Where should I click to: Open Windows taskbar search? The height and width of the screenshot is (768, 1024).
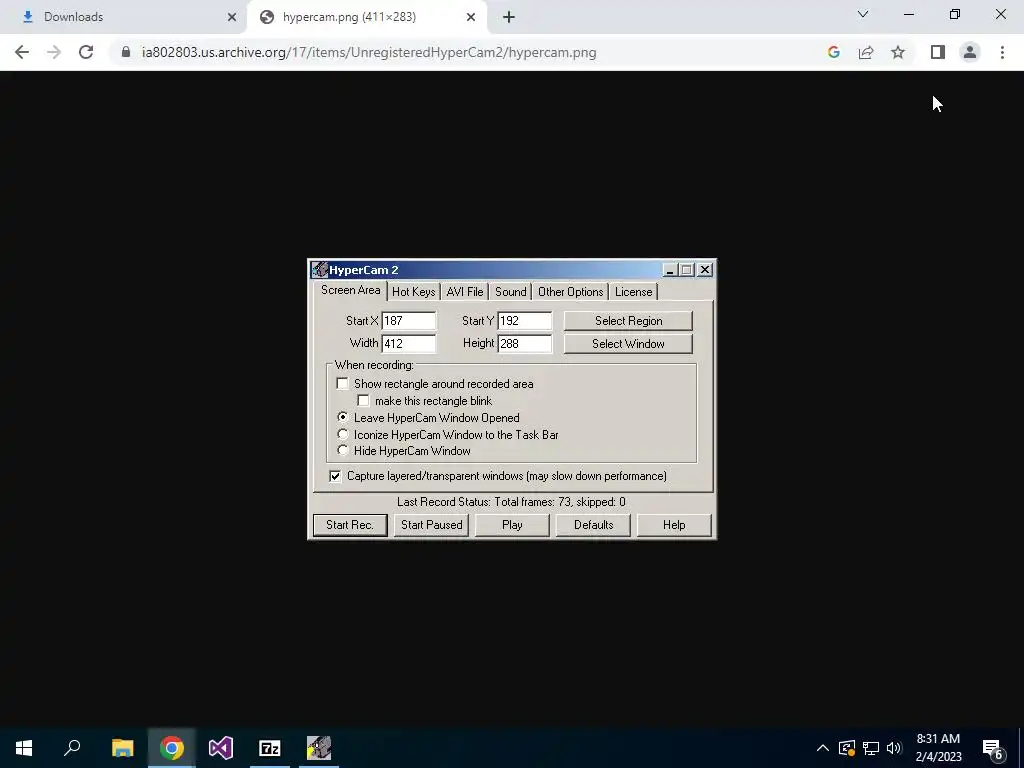point(72,748)
